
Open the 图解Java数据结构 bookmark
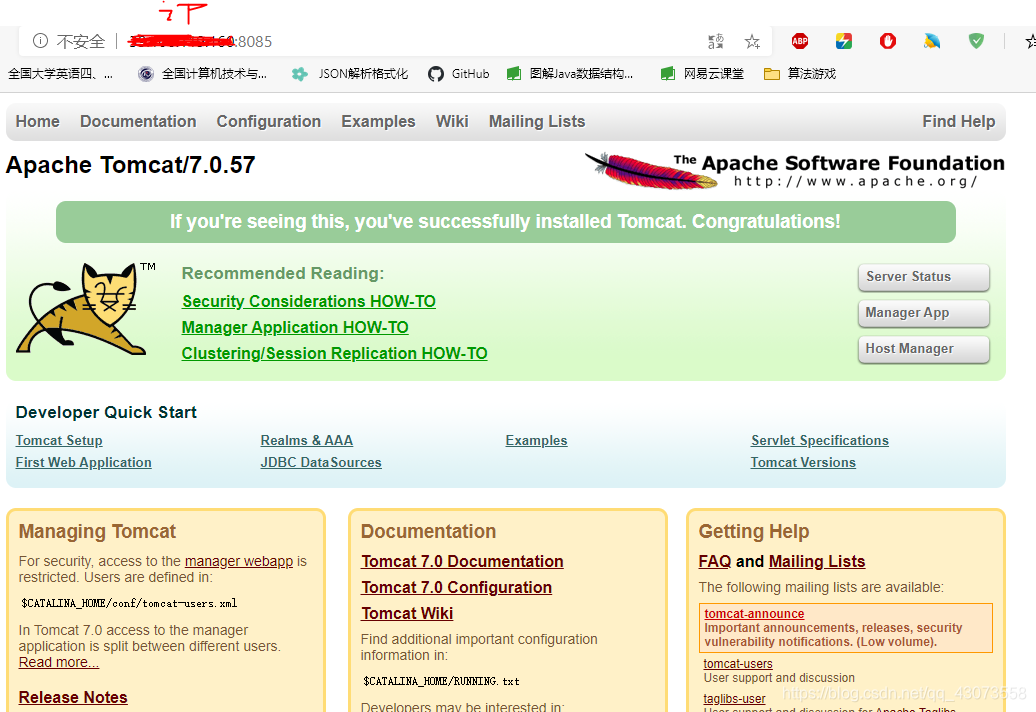point(570,74)
